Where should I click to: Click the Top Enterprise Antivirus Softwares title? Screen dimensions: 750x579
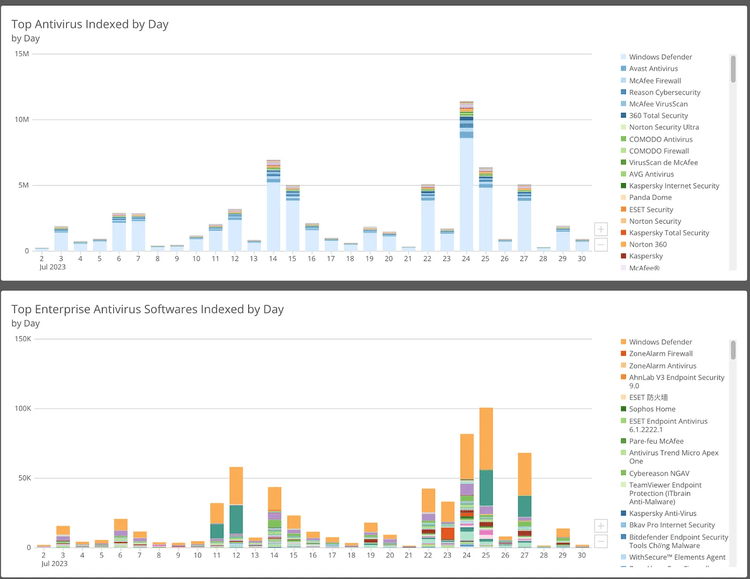click(x=147, y=309)
